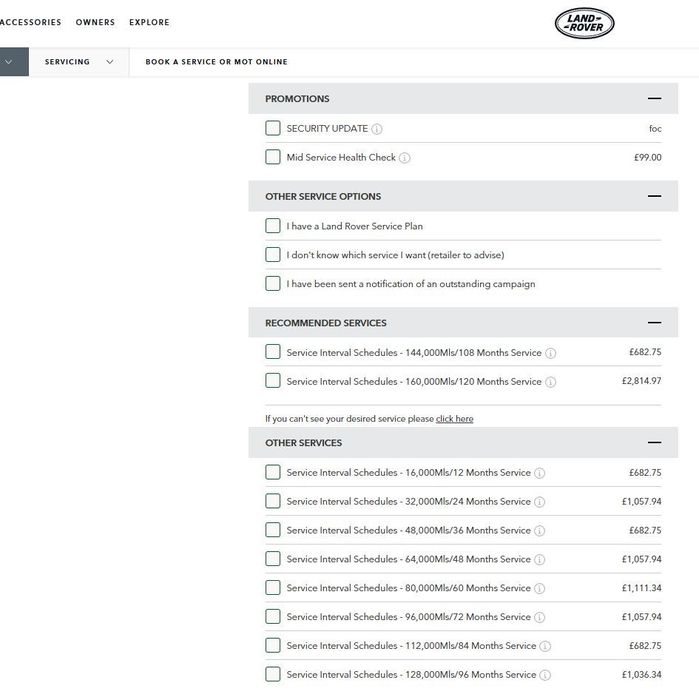Screen dimensions: 699x697
Task: Show info for 160,000Mls/120 Months Service
Action: tap(551, 382)
